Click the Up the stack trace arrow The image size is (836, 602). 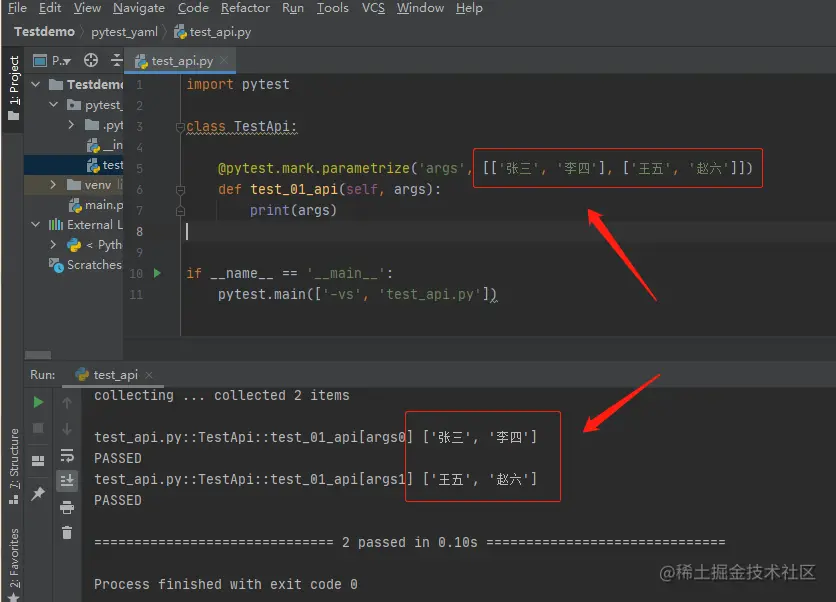67,403
